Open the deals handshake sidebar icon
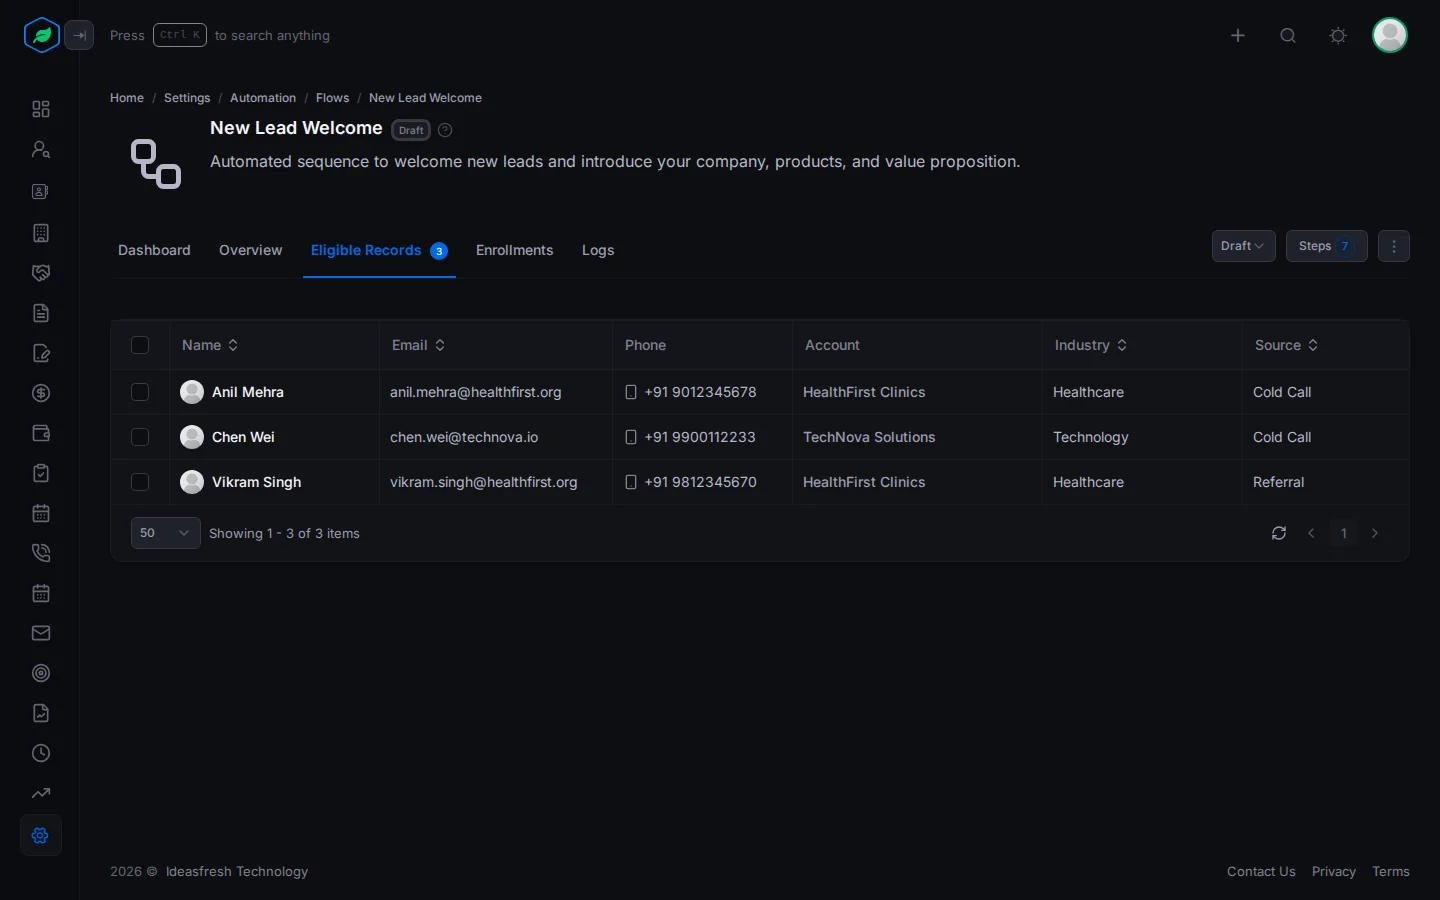 (x=41, y=273)
